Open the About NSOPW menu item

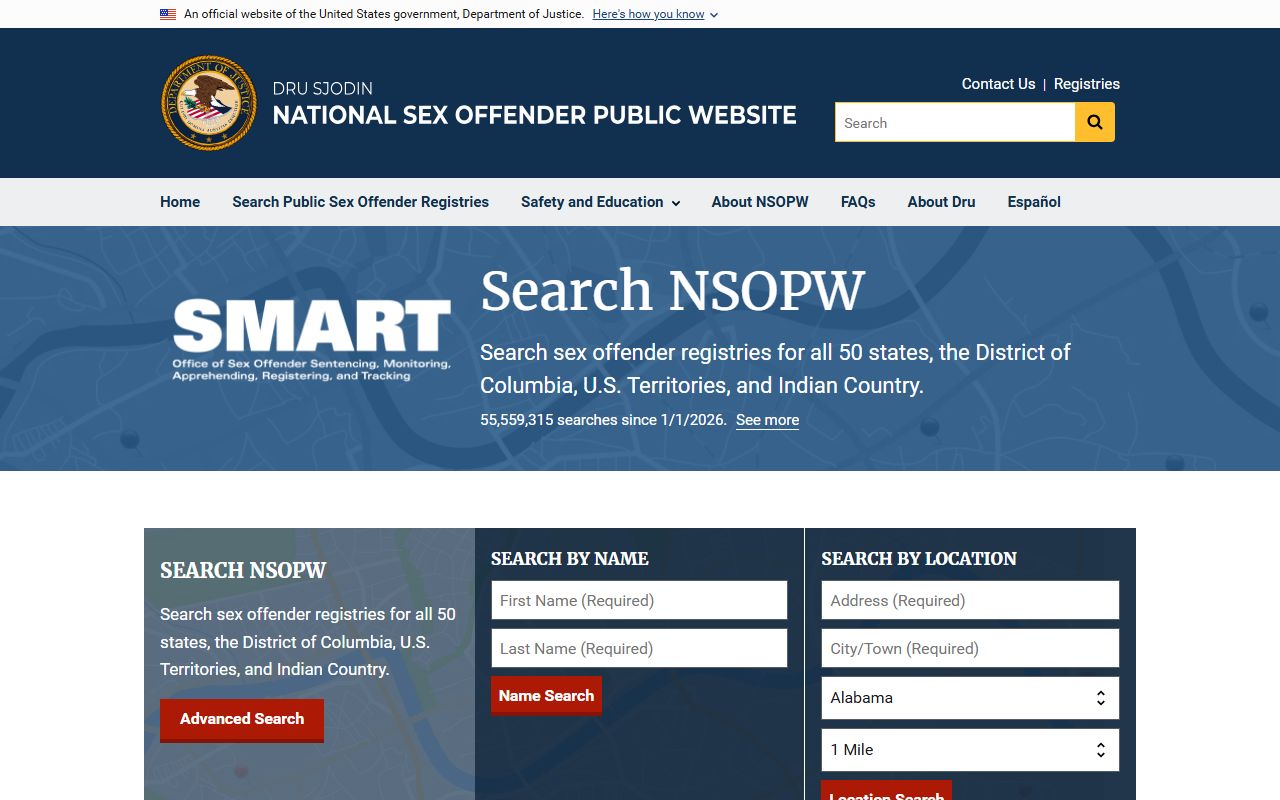760,202
